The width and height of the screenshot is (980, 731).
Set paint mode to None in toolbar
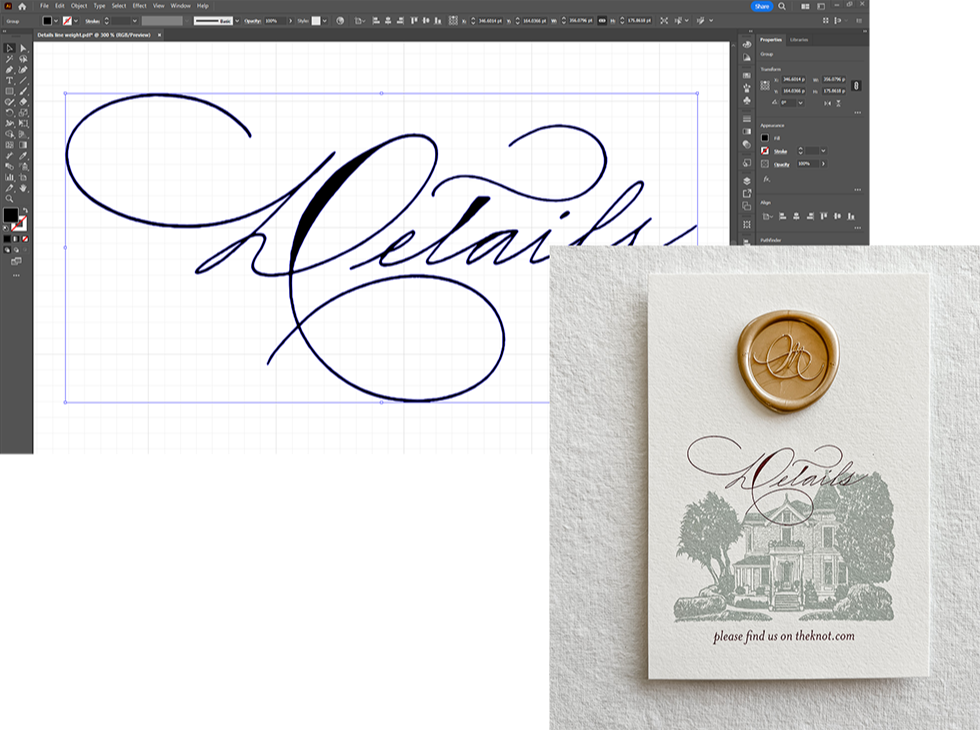(x=25, y=239)
